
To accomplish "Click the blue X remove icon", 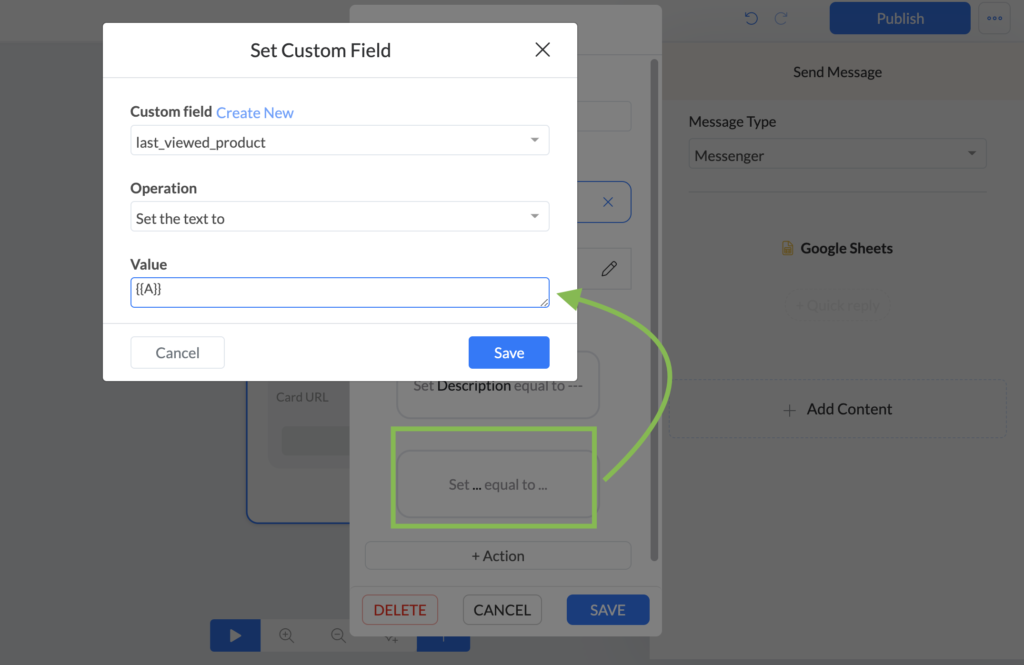I will tap(608, 202).
